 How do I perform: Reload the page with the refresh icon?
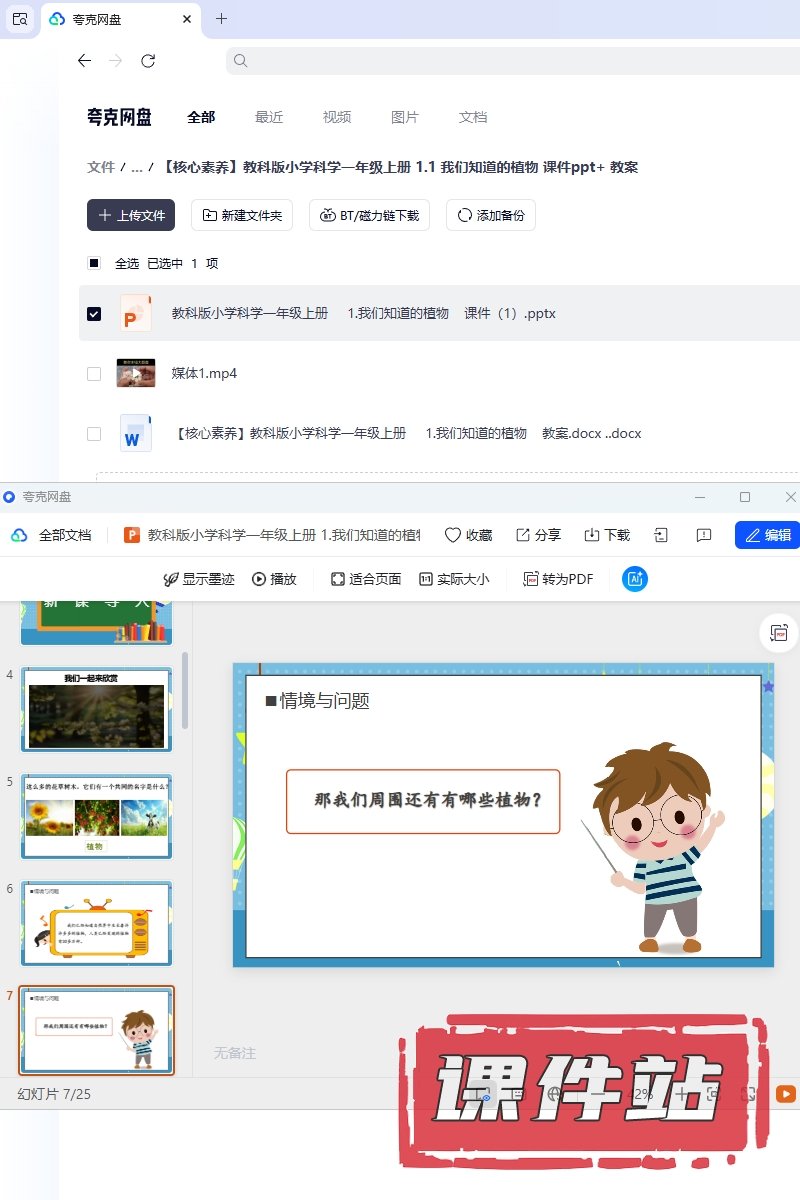(x=148, y=61)
